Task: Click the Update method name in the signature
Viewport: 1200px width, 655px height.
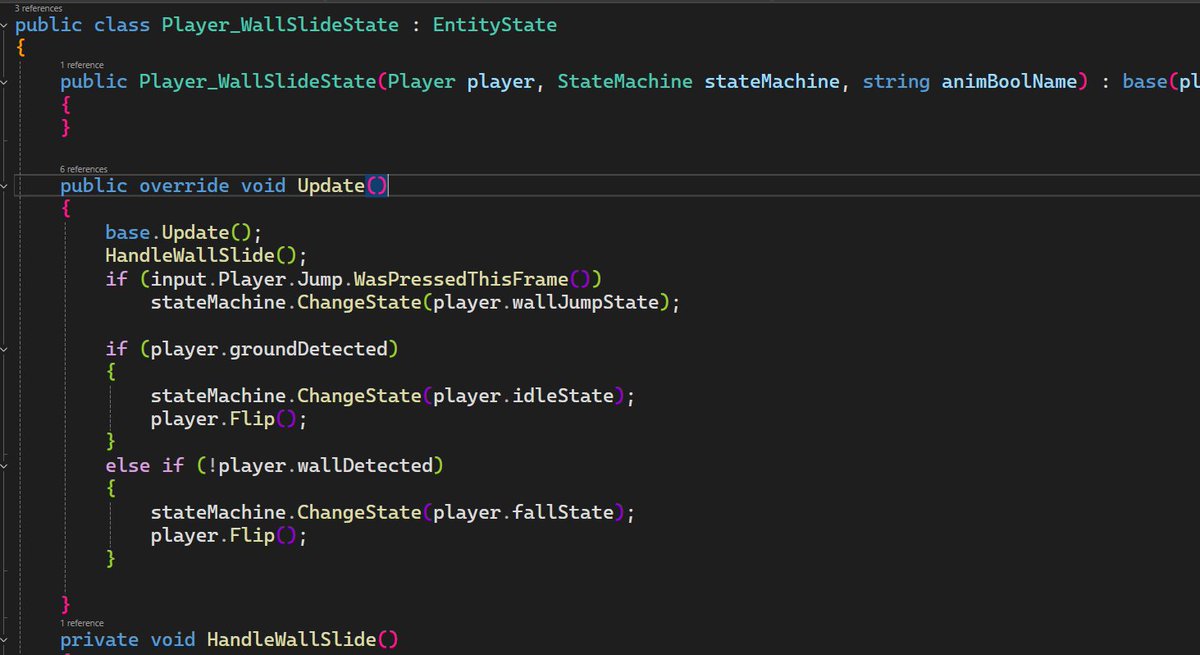Action: (x=331, y=186)
